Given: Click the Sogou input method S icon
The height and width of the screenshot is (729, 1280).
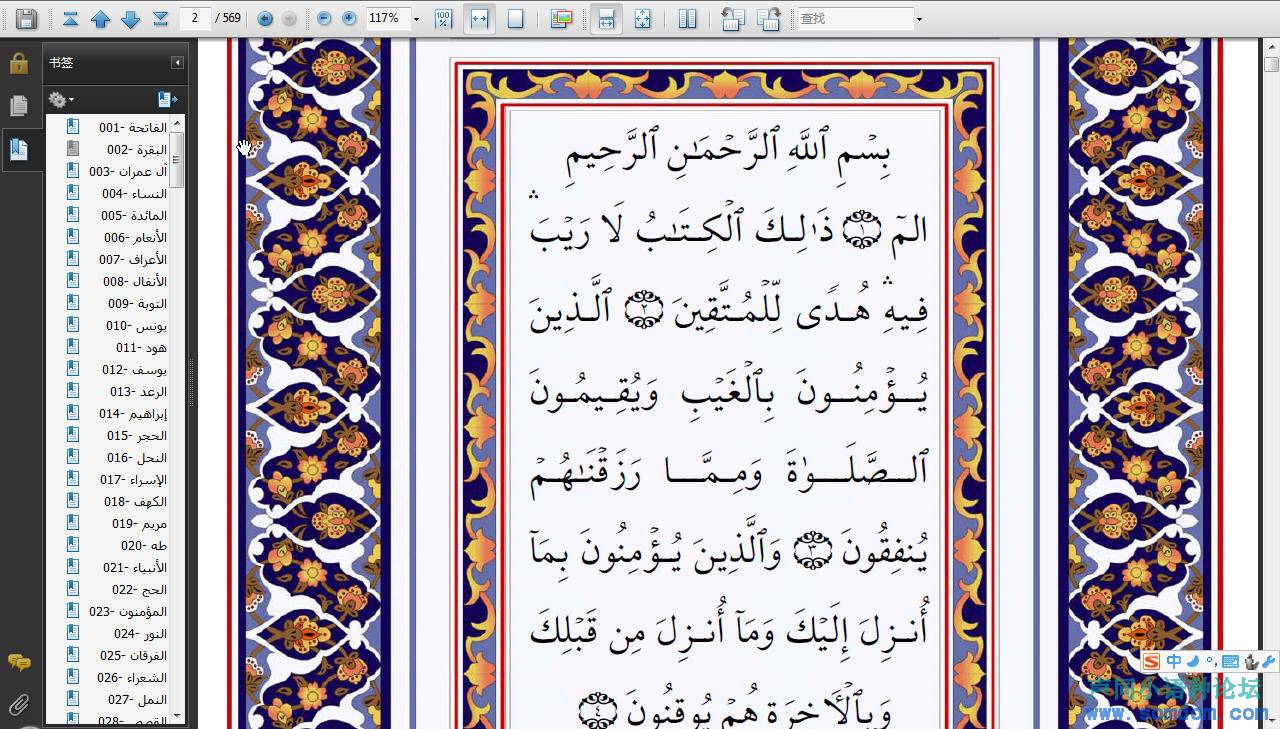Looking at the screenshot, I should pos(1152,661).
